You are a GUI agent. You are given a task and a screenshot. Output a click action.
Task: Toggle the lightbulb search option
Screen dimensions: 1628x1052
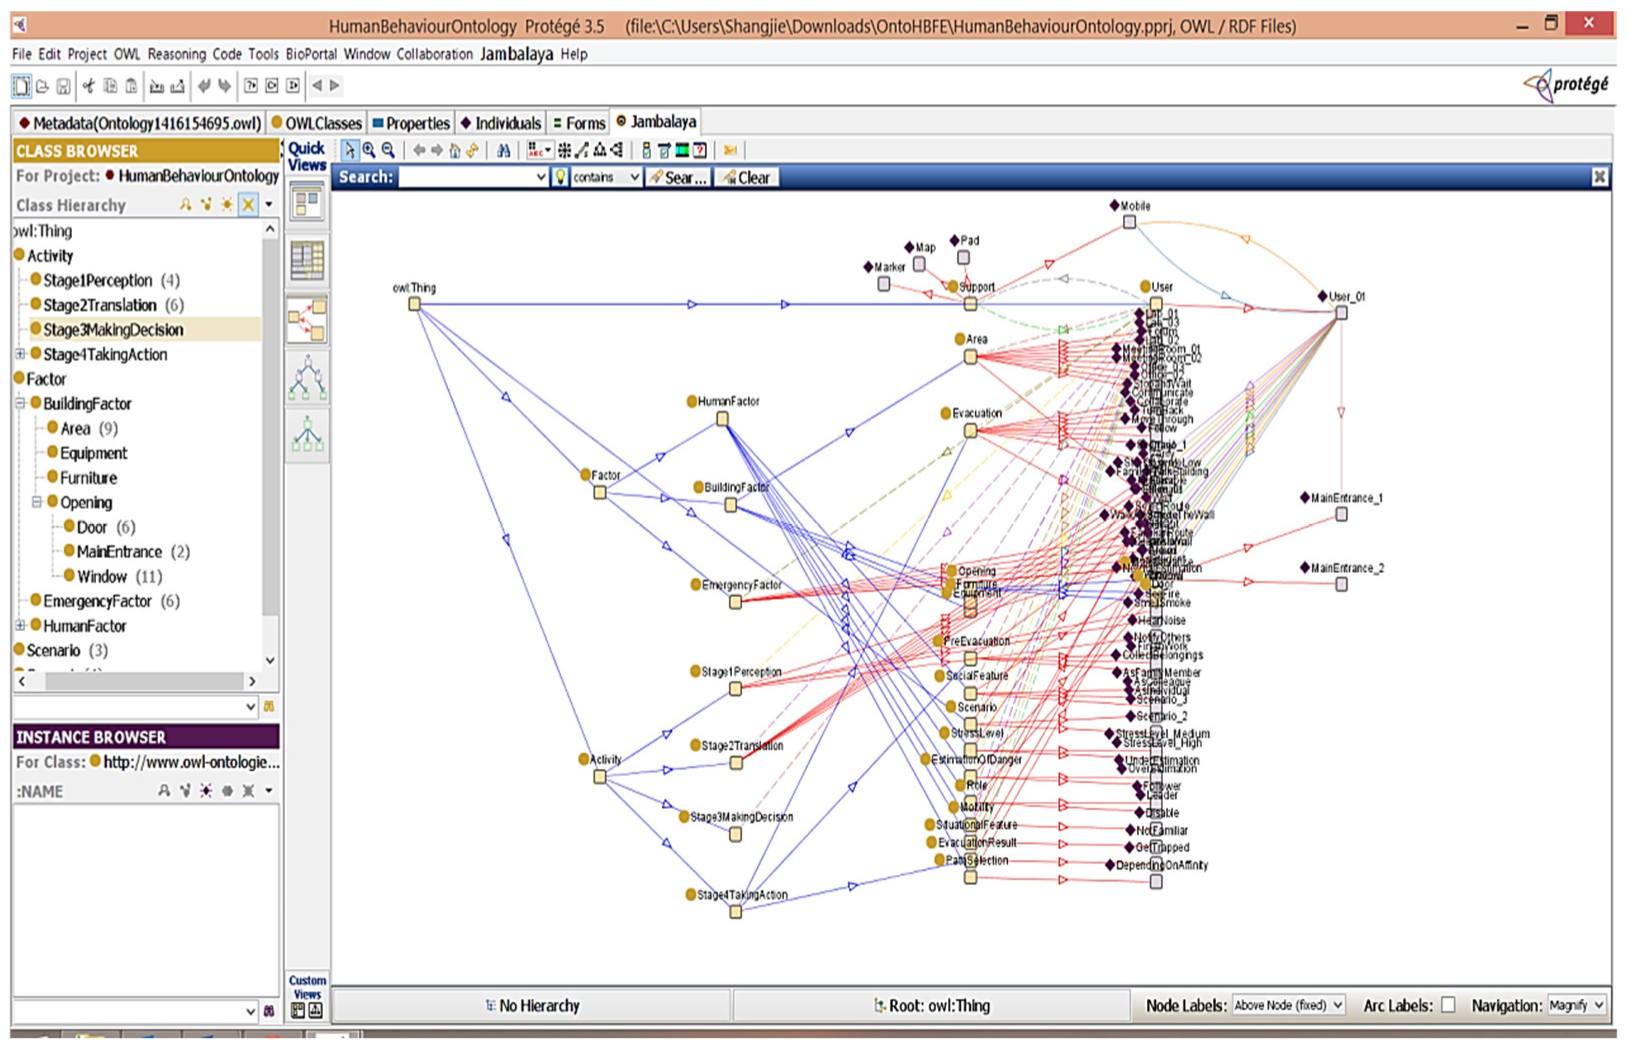point(560,177)
